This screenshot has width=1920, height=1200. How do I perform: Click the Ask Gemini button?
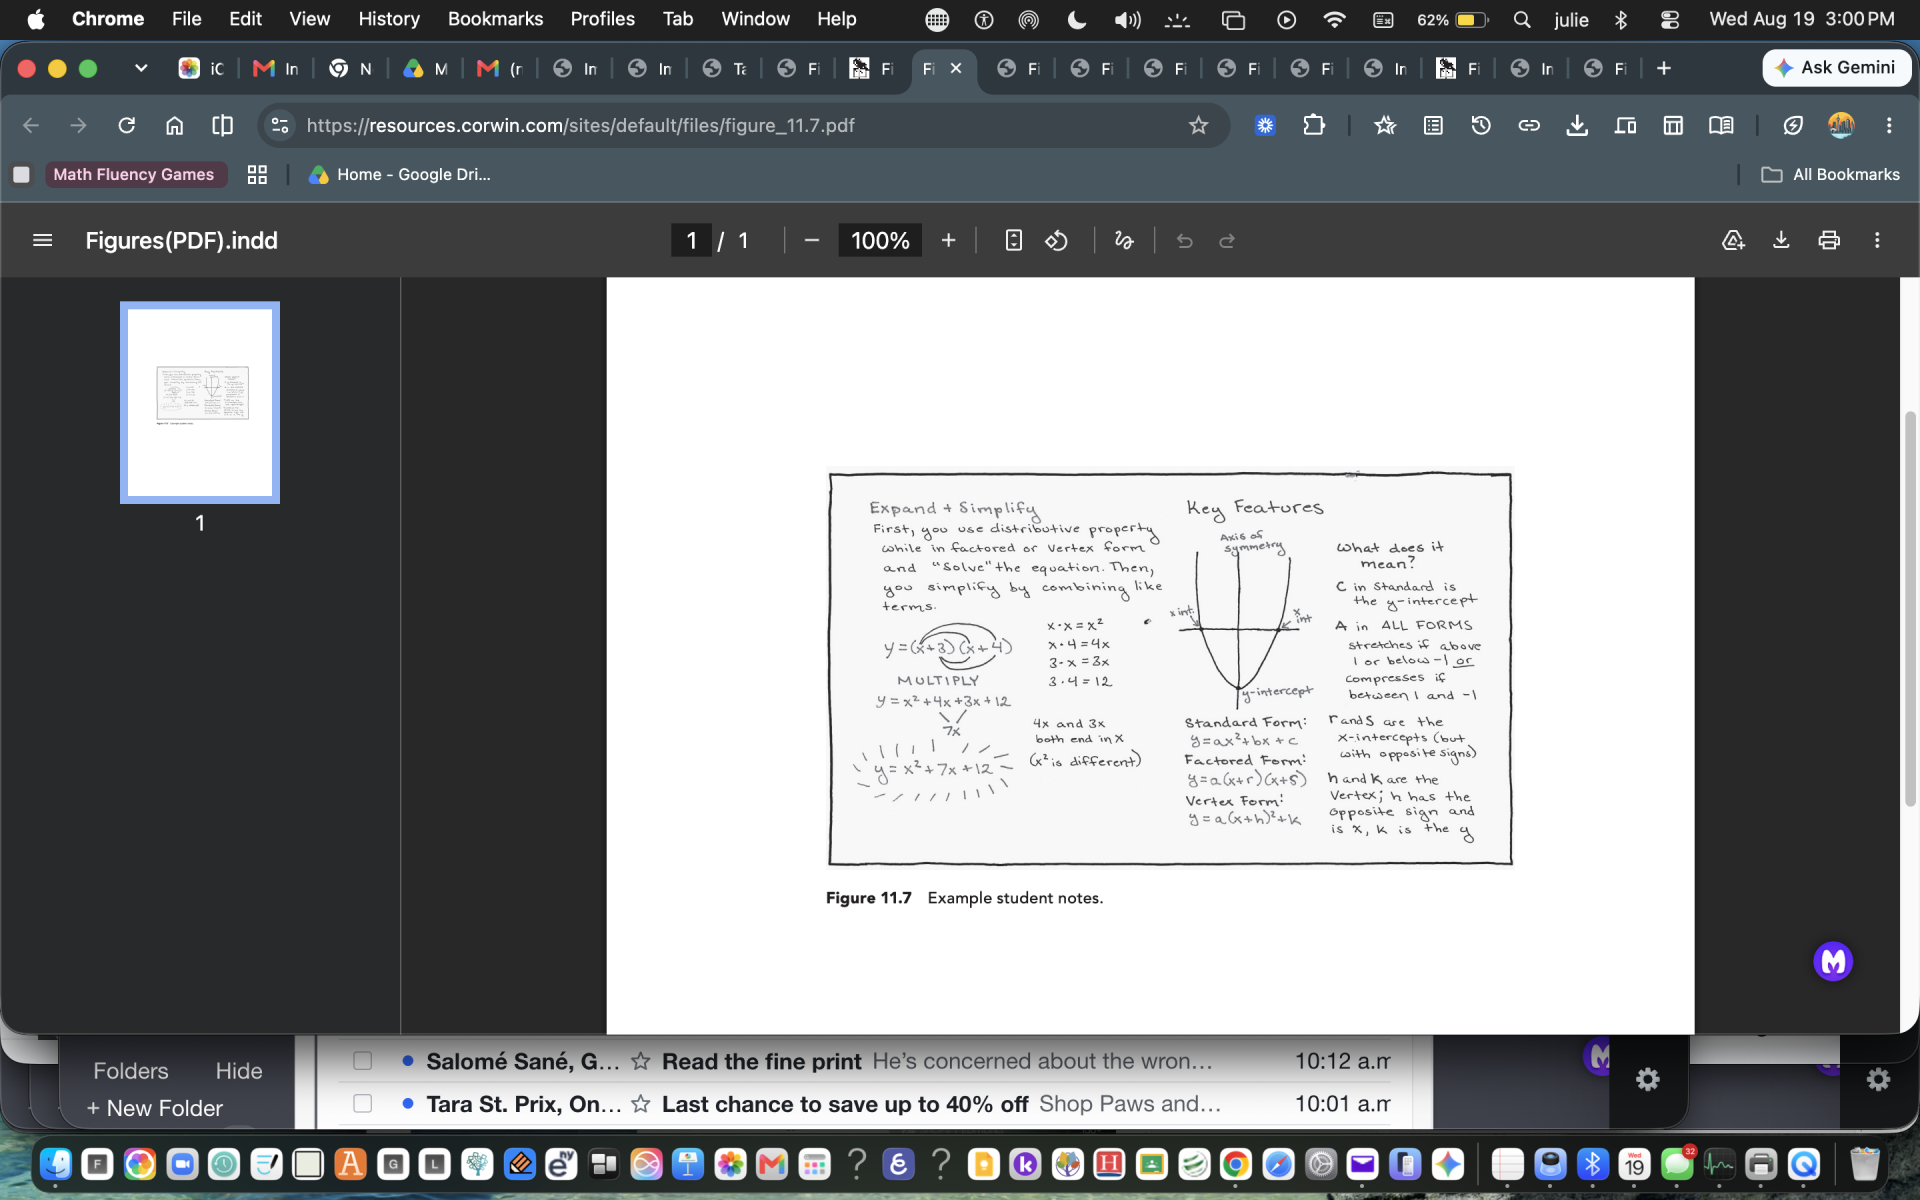pyautogui.click(x=1837, y=68)
